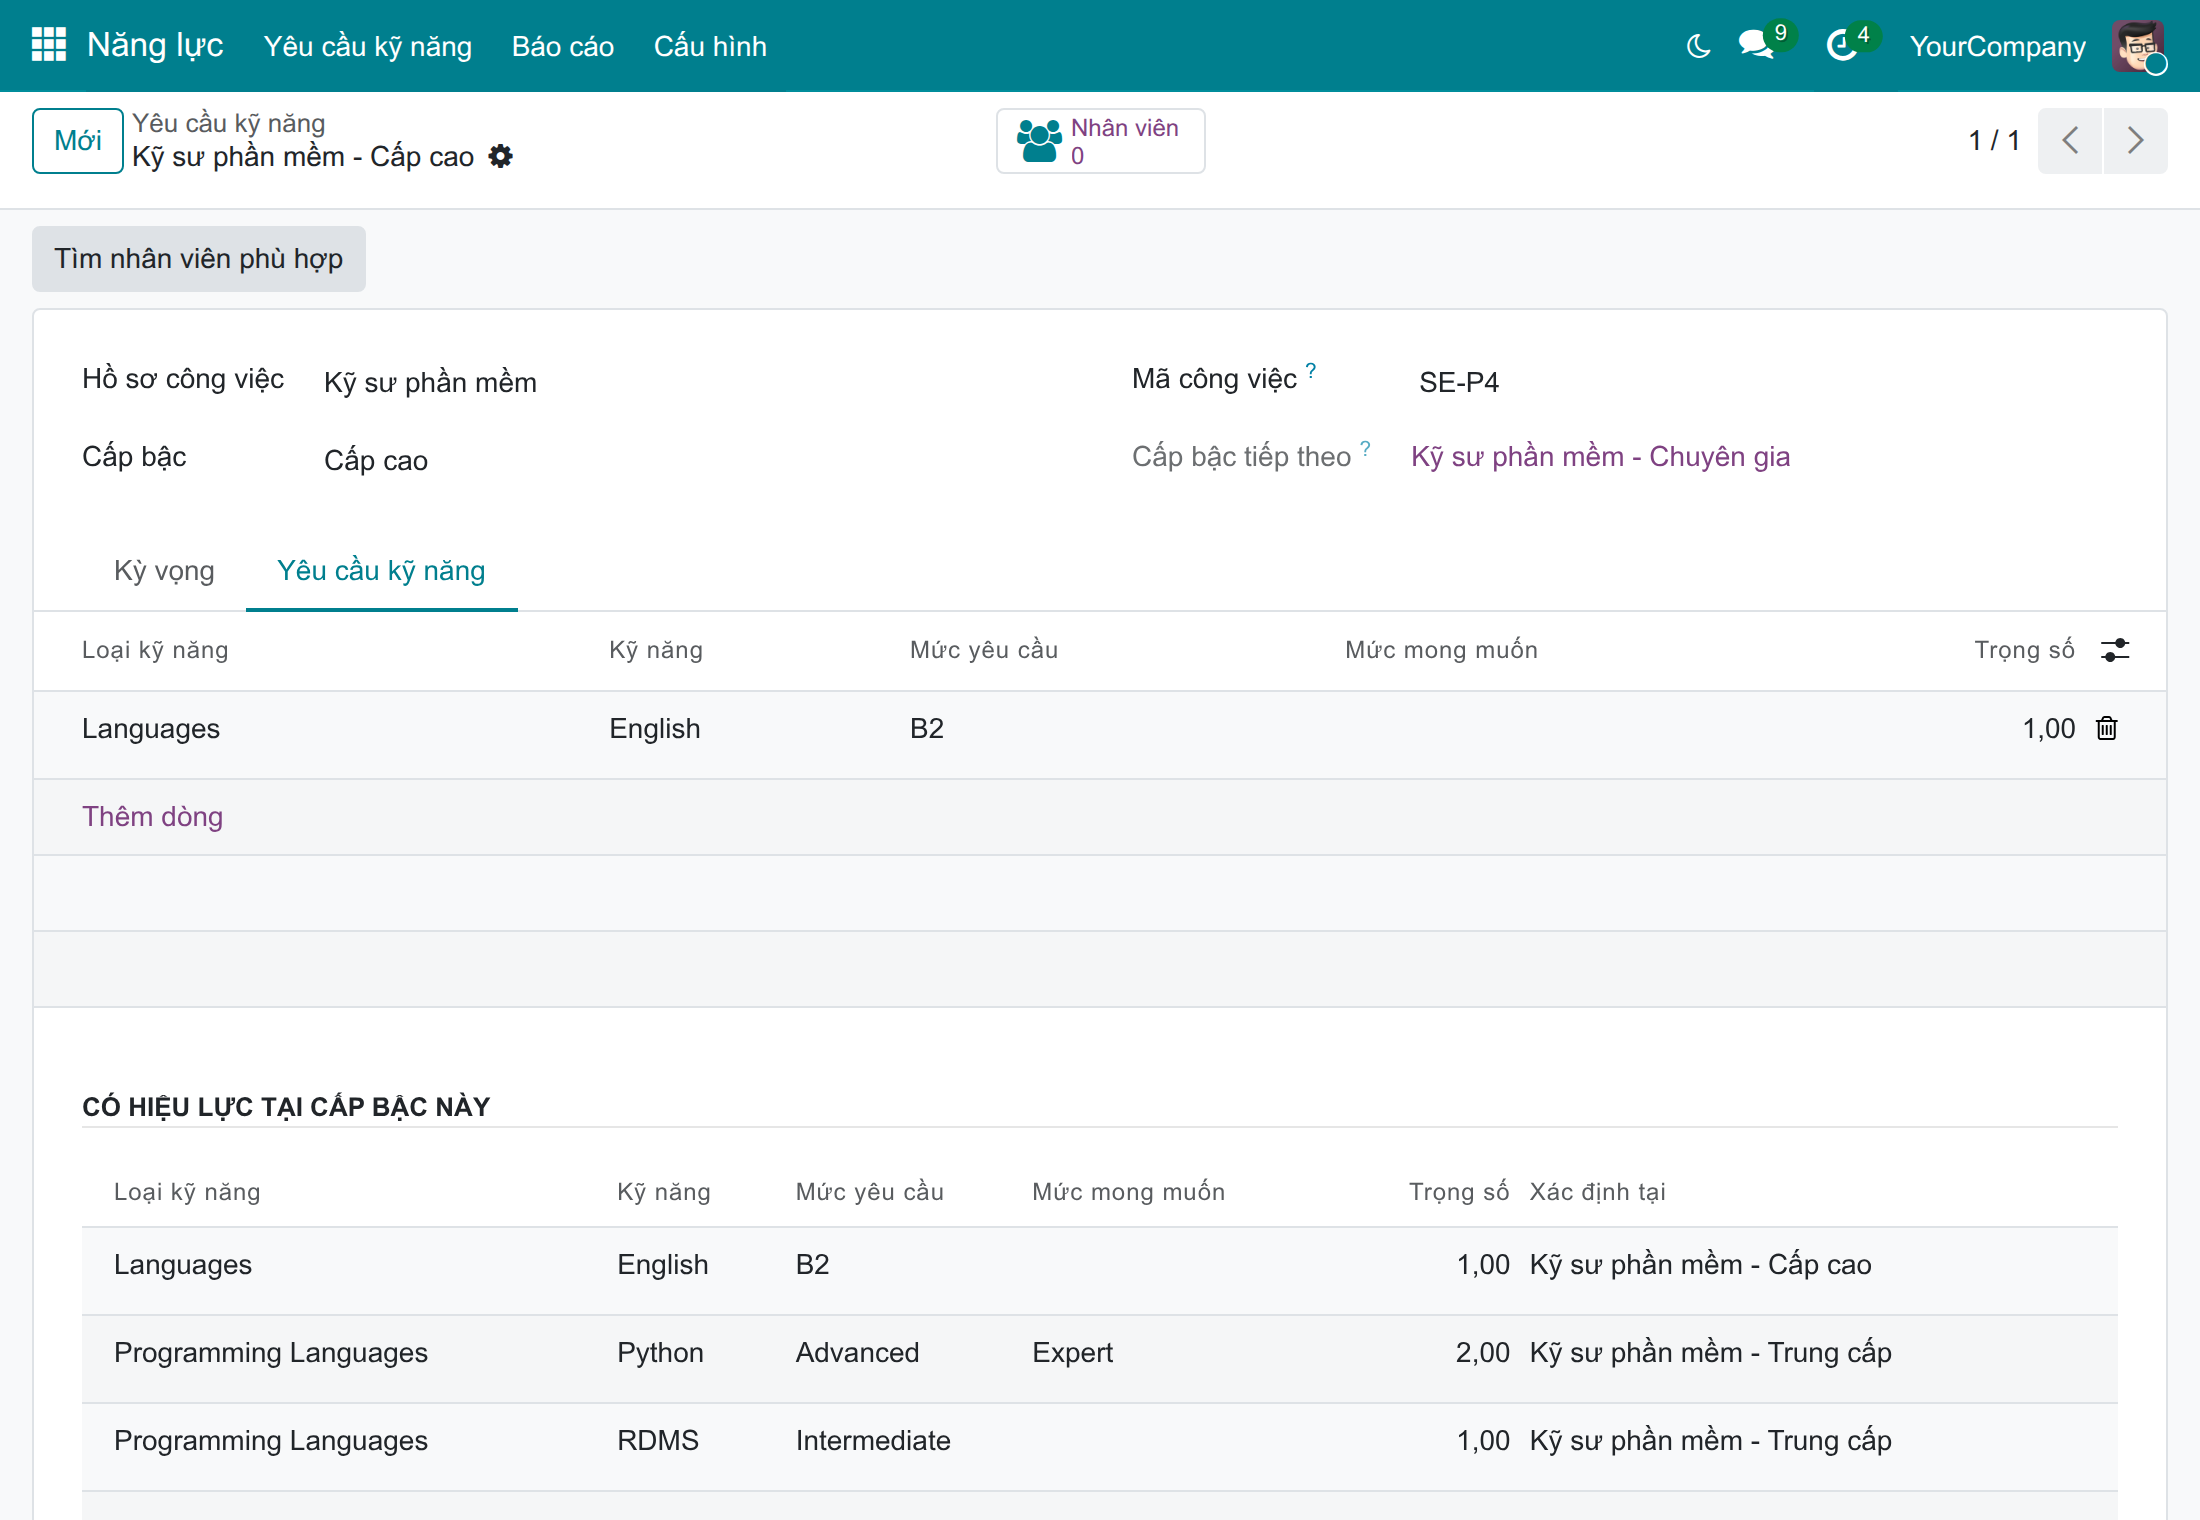The image size is (2200, 1520).
Task: Open Báo cáo menu
Action: click(563, 46)
